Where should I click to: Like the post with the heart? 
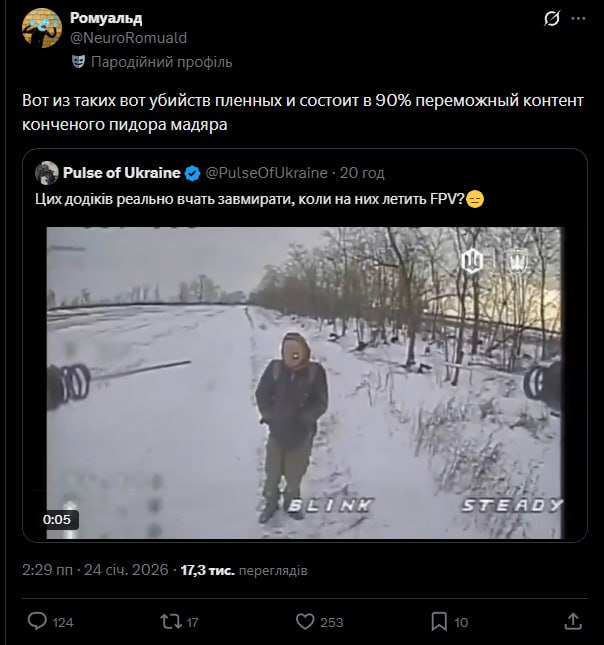pyautogui.click(x=306, y=621)
